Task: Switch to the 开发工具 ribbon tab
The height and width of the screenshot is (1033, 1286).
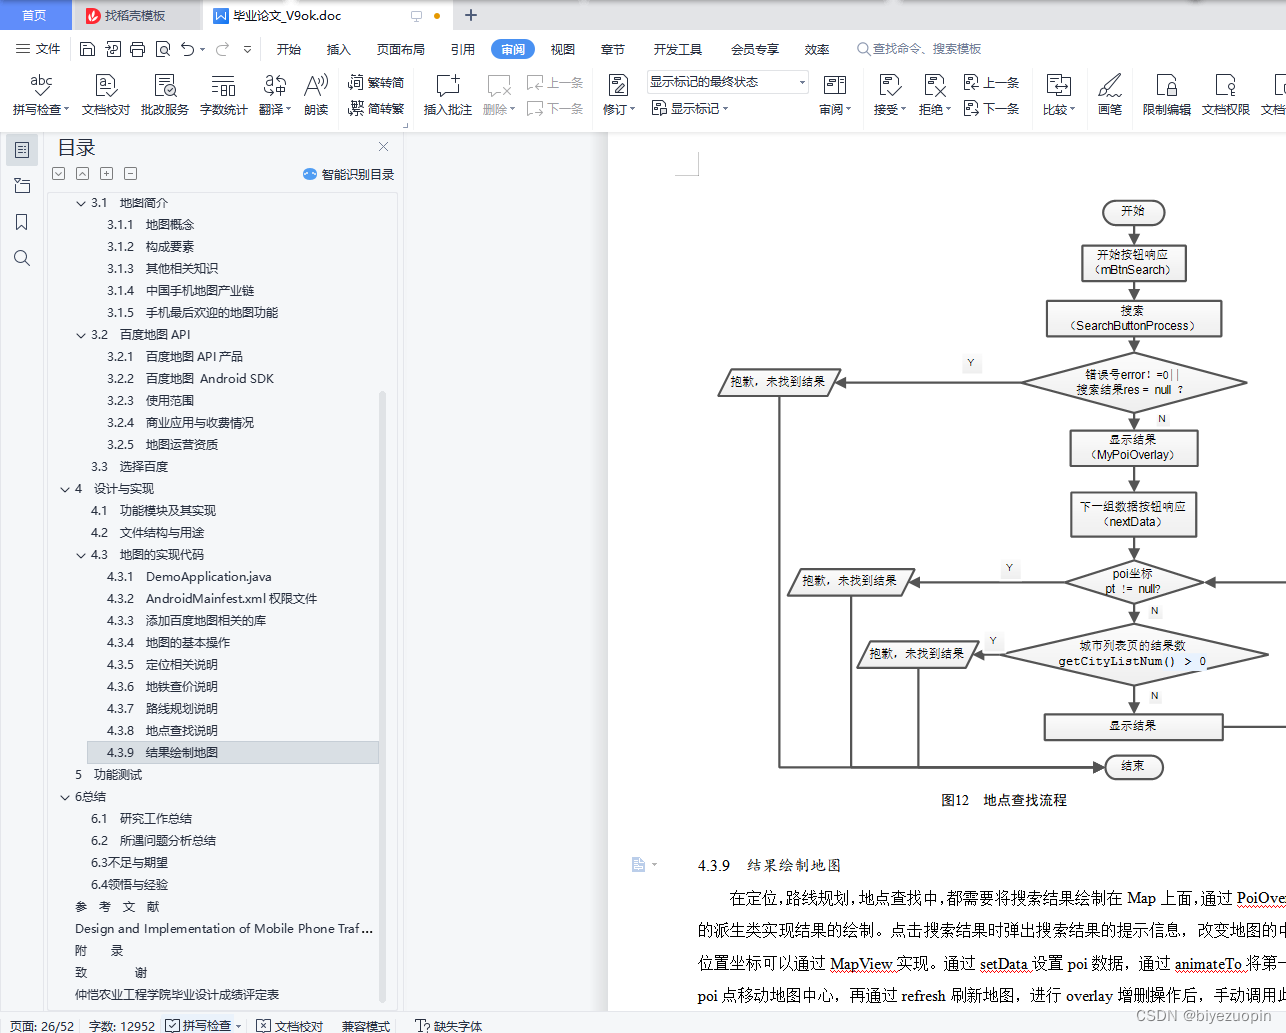Action: [678, 49]
